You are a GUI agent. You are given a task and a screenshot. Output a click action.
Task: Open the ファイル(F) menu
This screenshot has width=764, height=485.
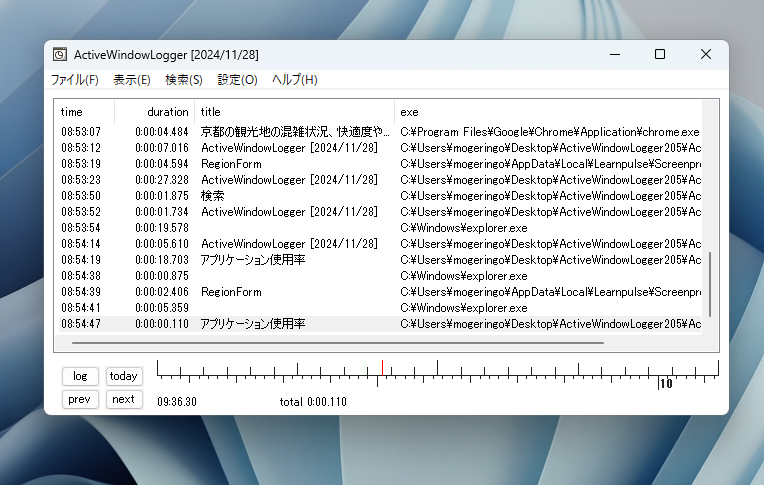pos(75,80)
